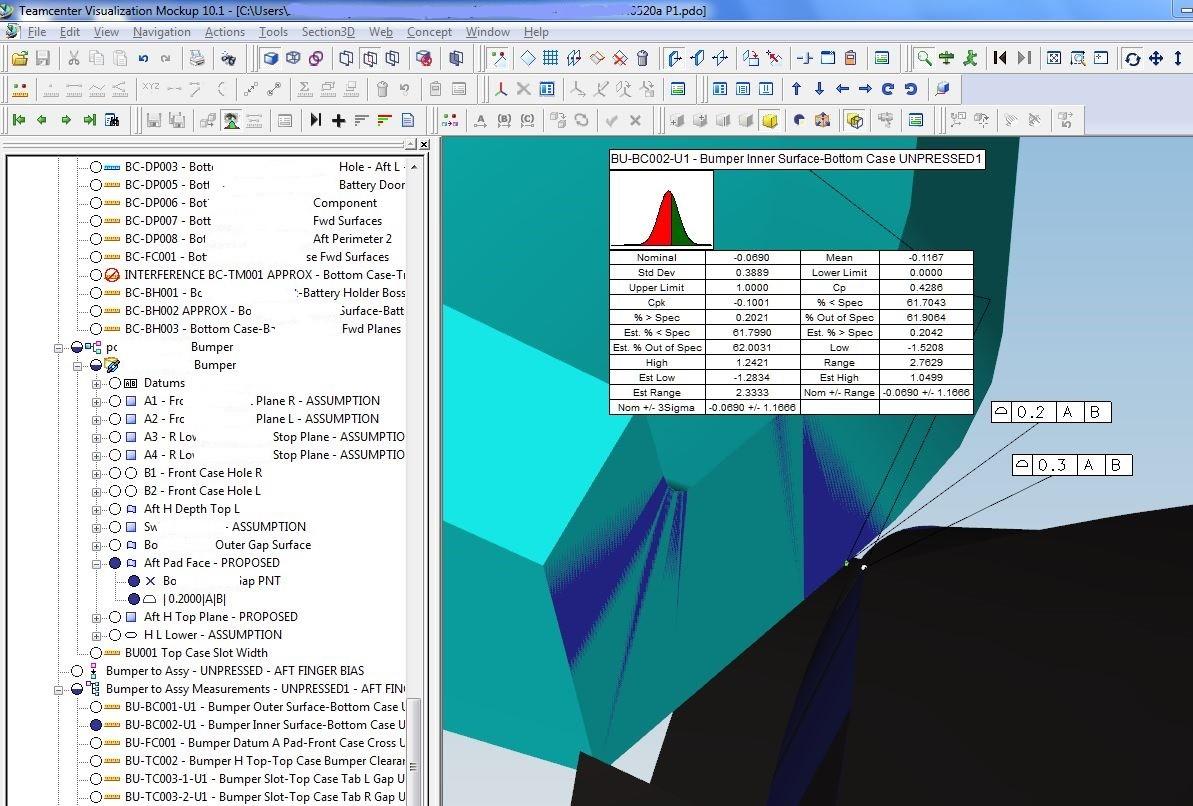The width and height of the screenshot is (1193, 806).
Task: Click the green go-to-first arrow icon
Action: (x=19, y=120)
